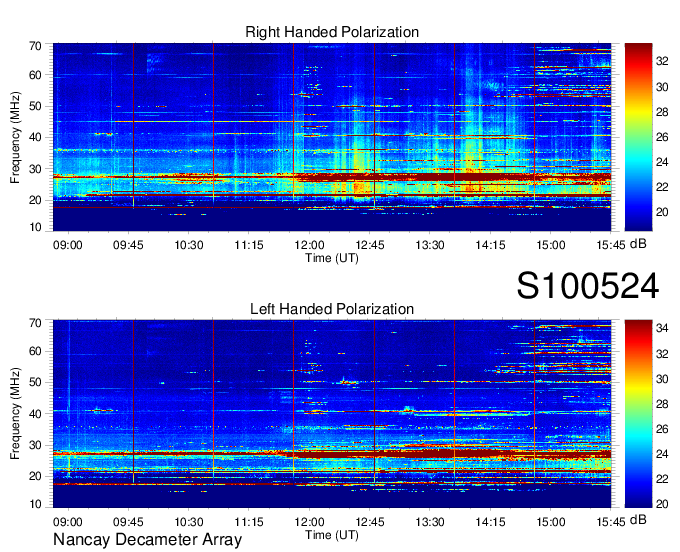Click the 34 value on Left Handed colorbar
The width and height of the screenshot is (680, 552).
[x=662, y=329]
